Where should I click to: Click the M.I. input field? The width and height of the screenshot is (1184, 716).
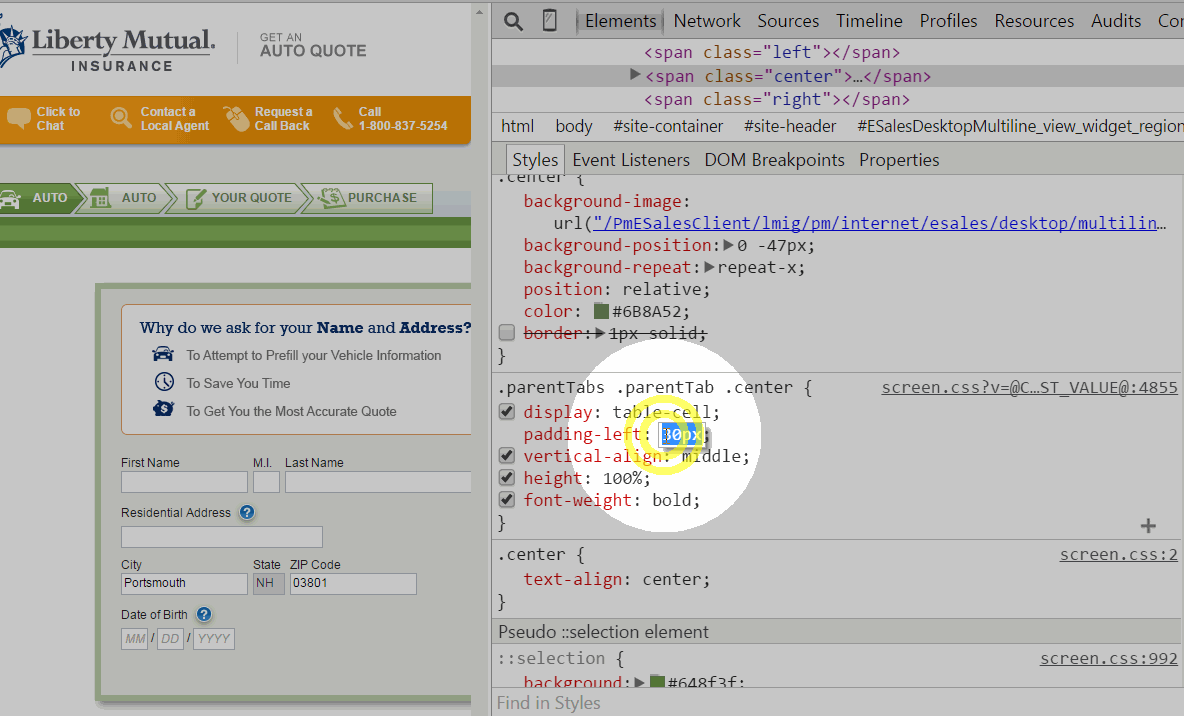[x=267, y=482]
